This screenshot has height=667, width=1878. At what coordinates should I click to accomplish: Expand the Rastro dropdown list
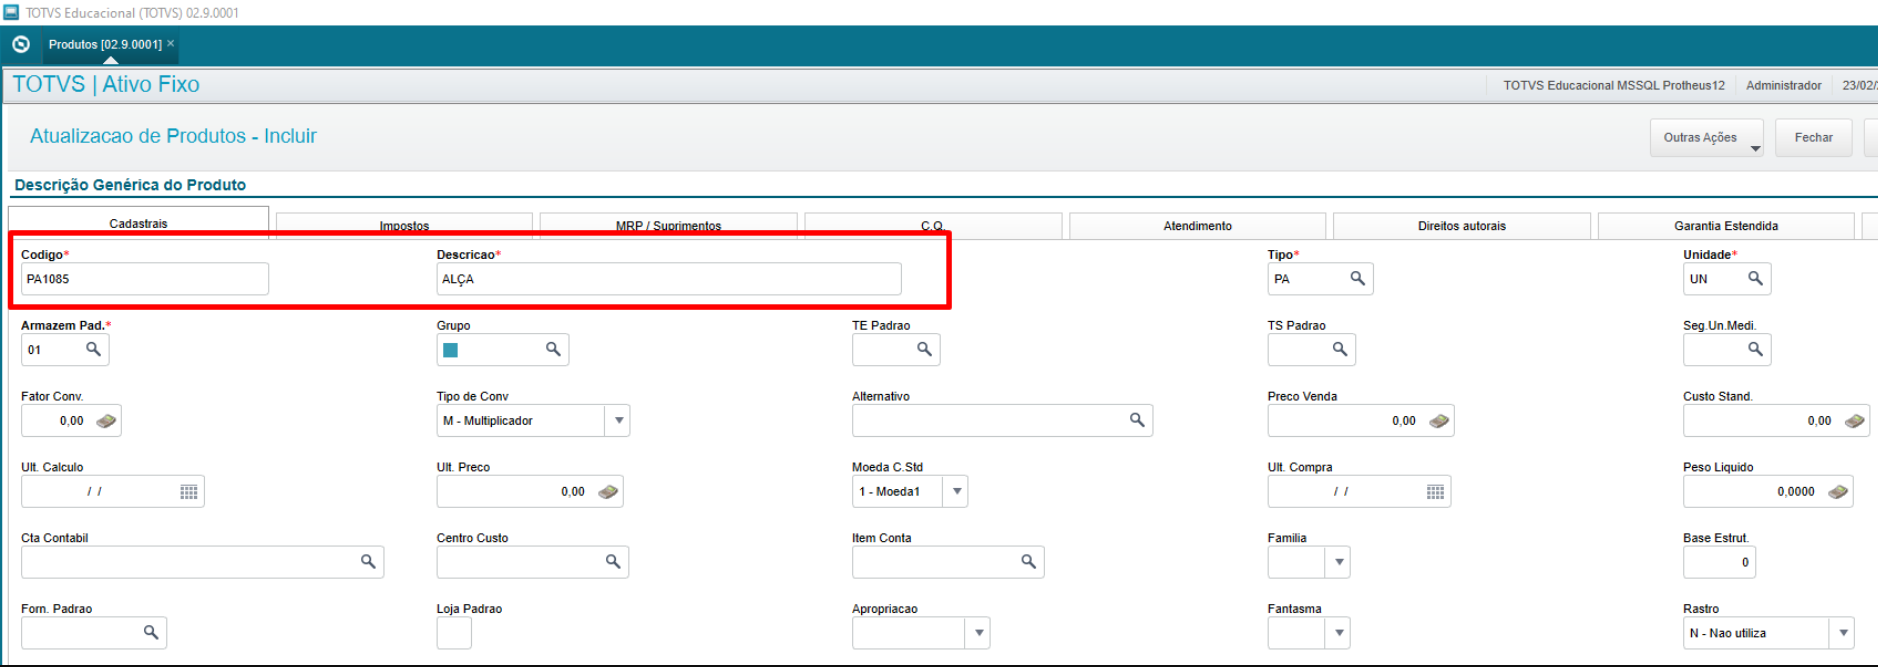tap(1843, 633)
